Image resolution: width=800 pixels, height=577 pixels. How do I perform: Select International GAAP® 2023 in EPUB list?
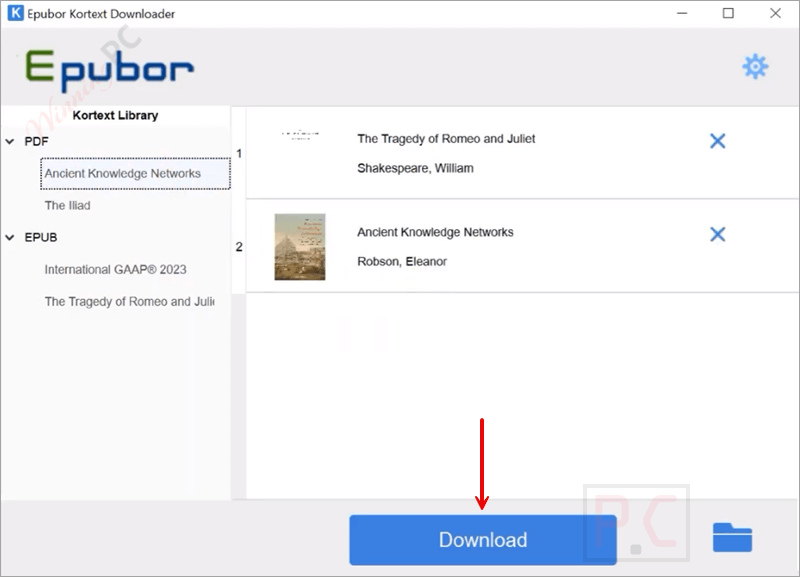(x=115, y=269)
